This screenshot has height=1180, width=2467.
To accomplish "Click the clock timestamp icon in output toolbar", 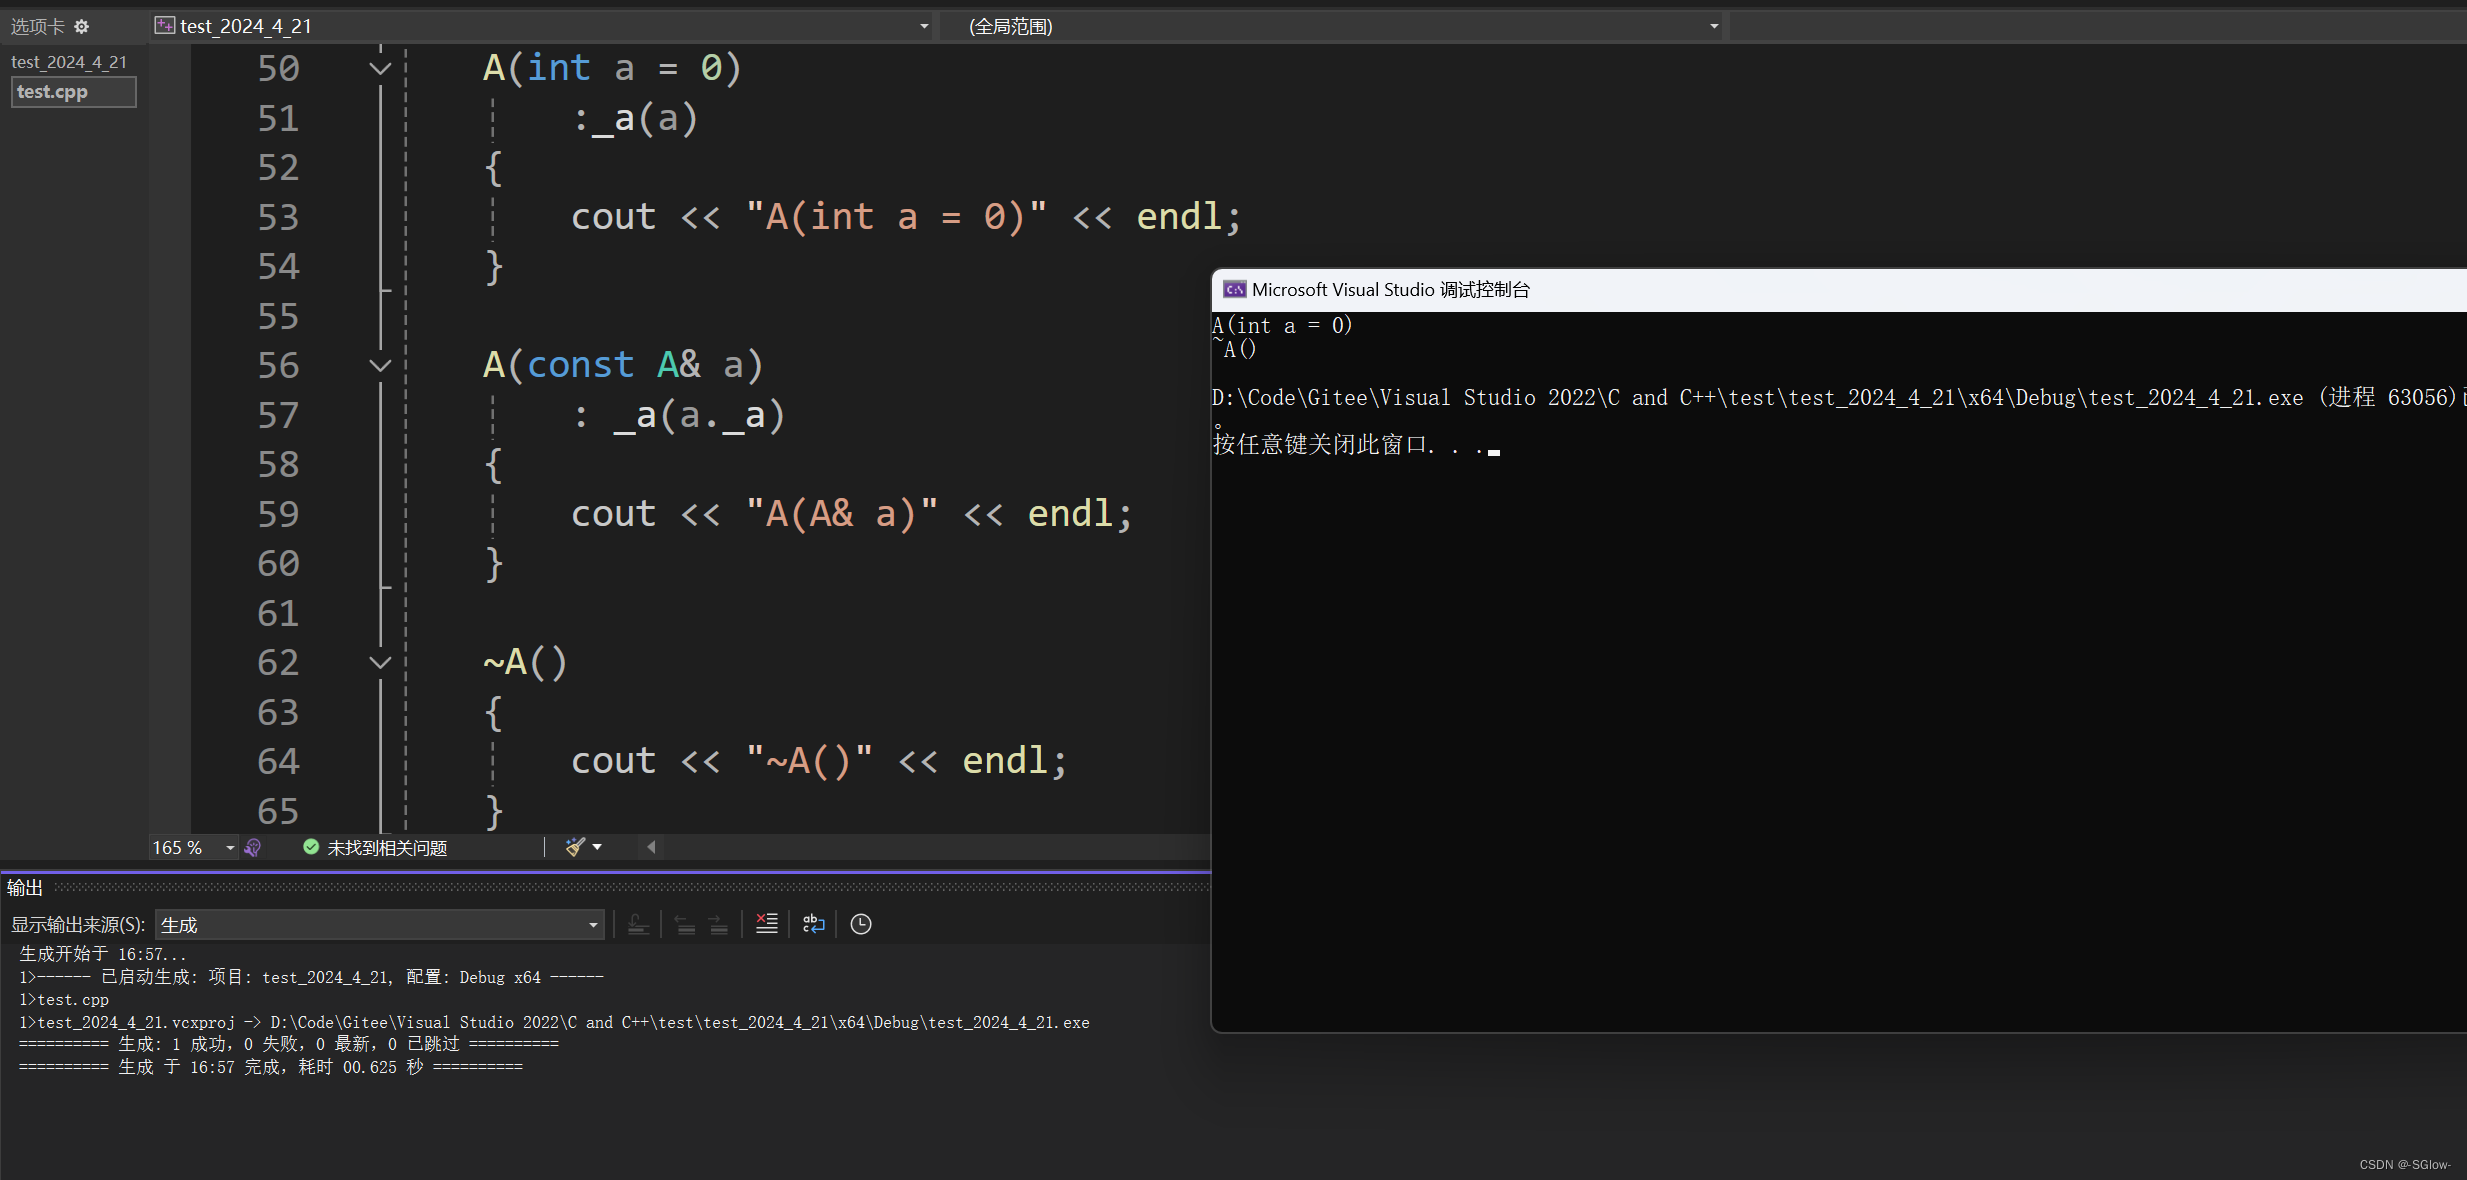I will (861, 924).
